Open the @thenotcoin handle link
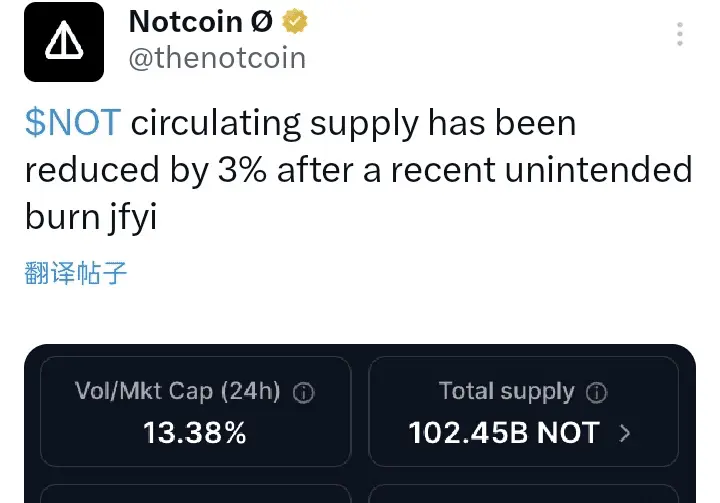 click(217, 58)
